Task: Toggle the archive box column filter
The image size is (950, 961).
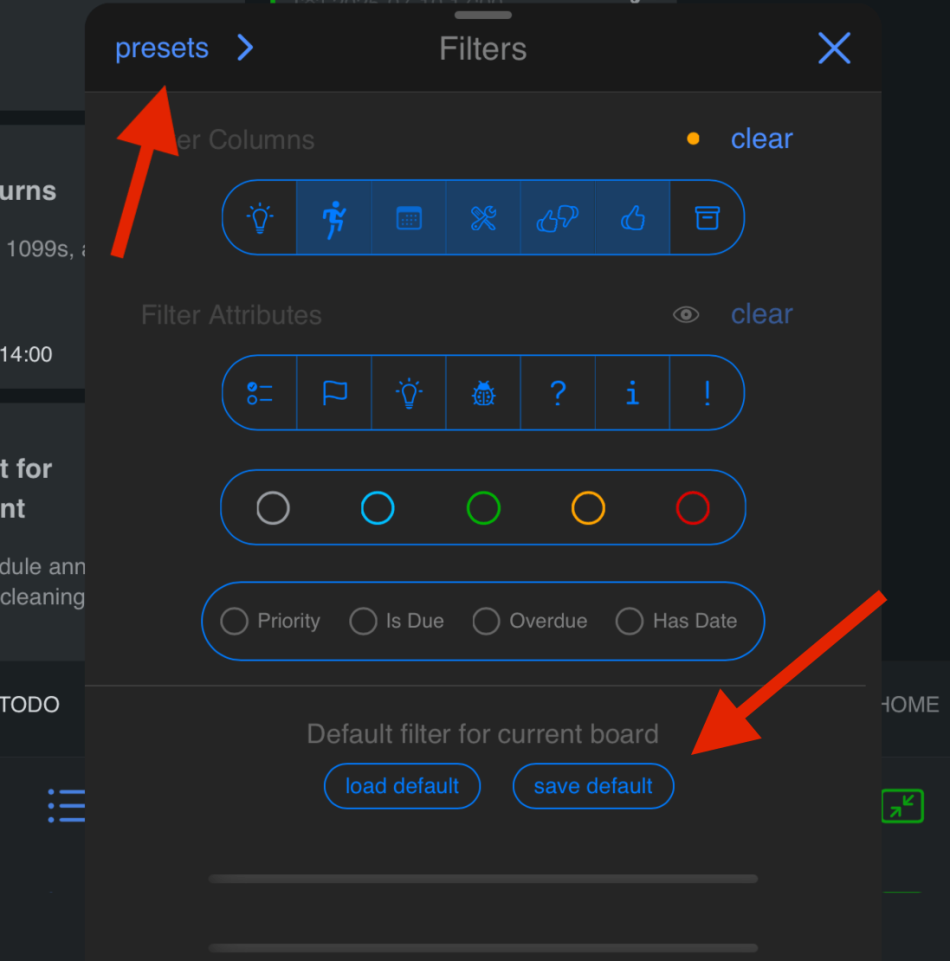Action: (x=707, y=218)
